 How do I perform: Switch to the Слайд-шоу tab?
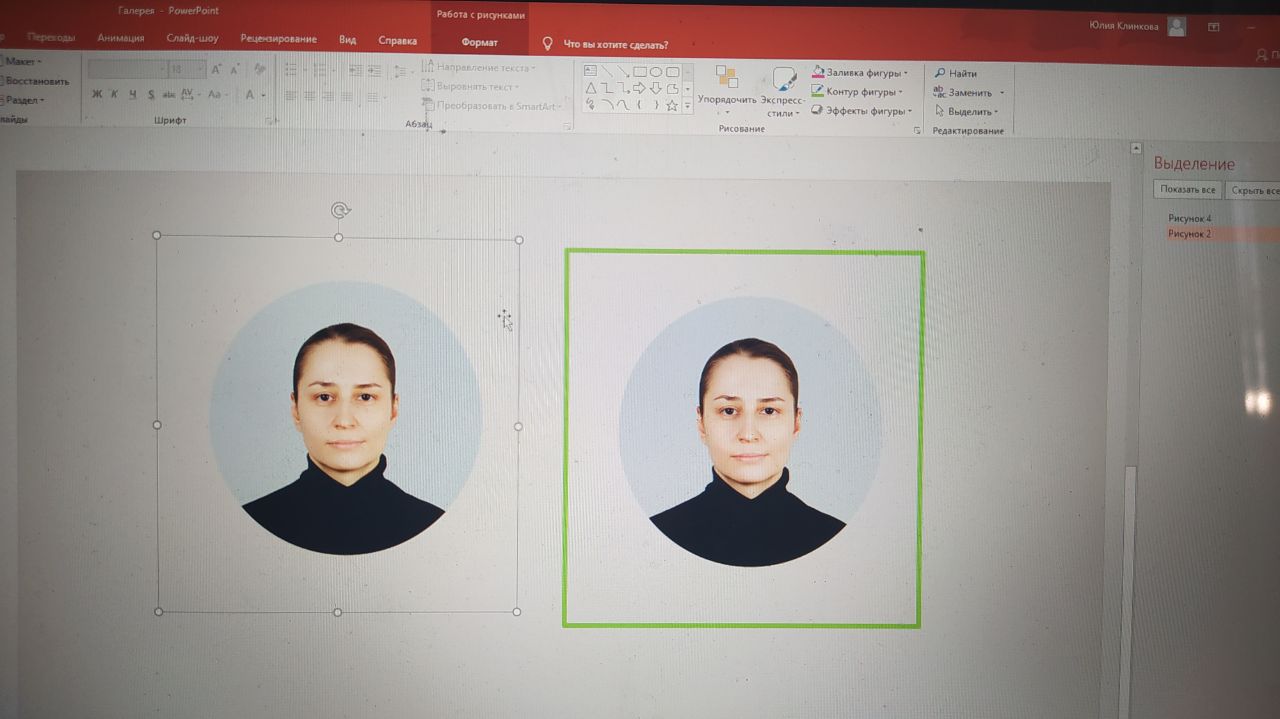[193, 39]
